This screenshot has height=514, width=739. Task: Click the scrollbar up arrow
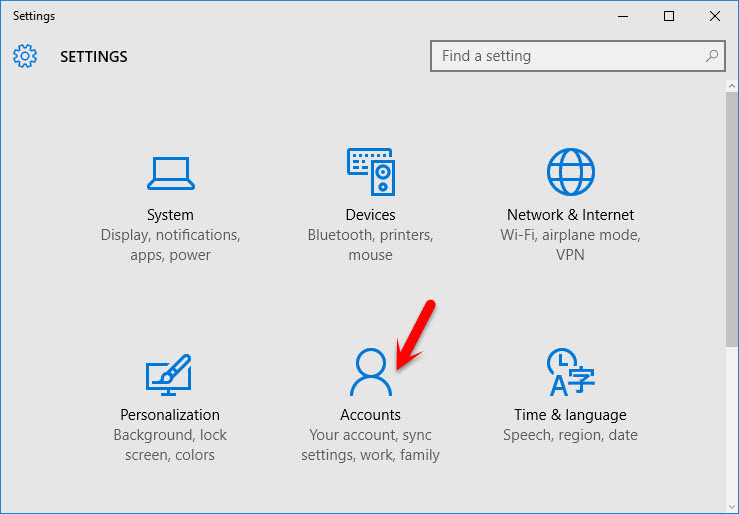pyautogui.click(x=731, y=86)
